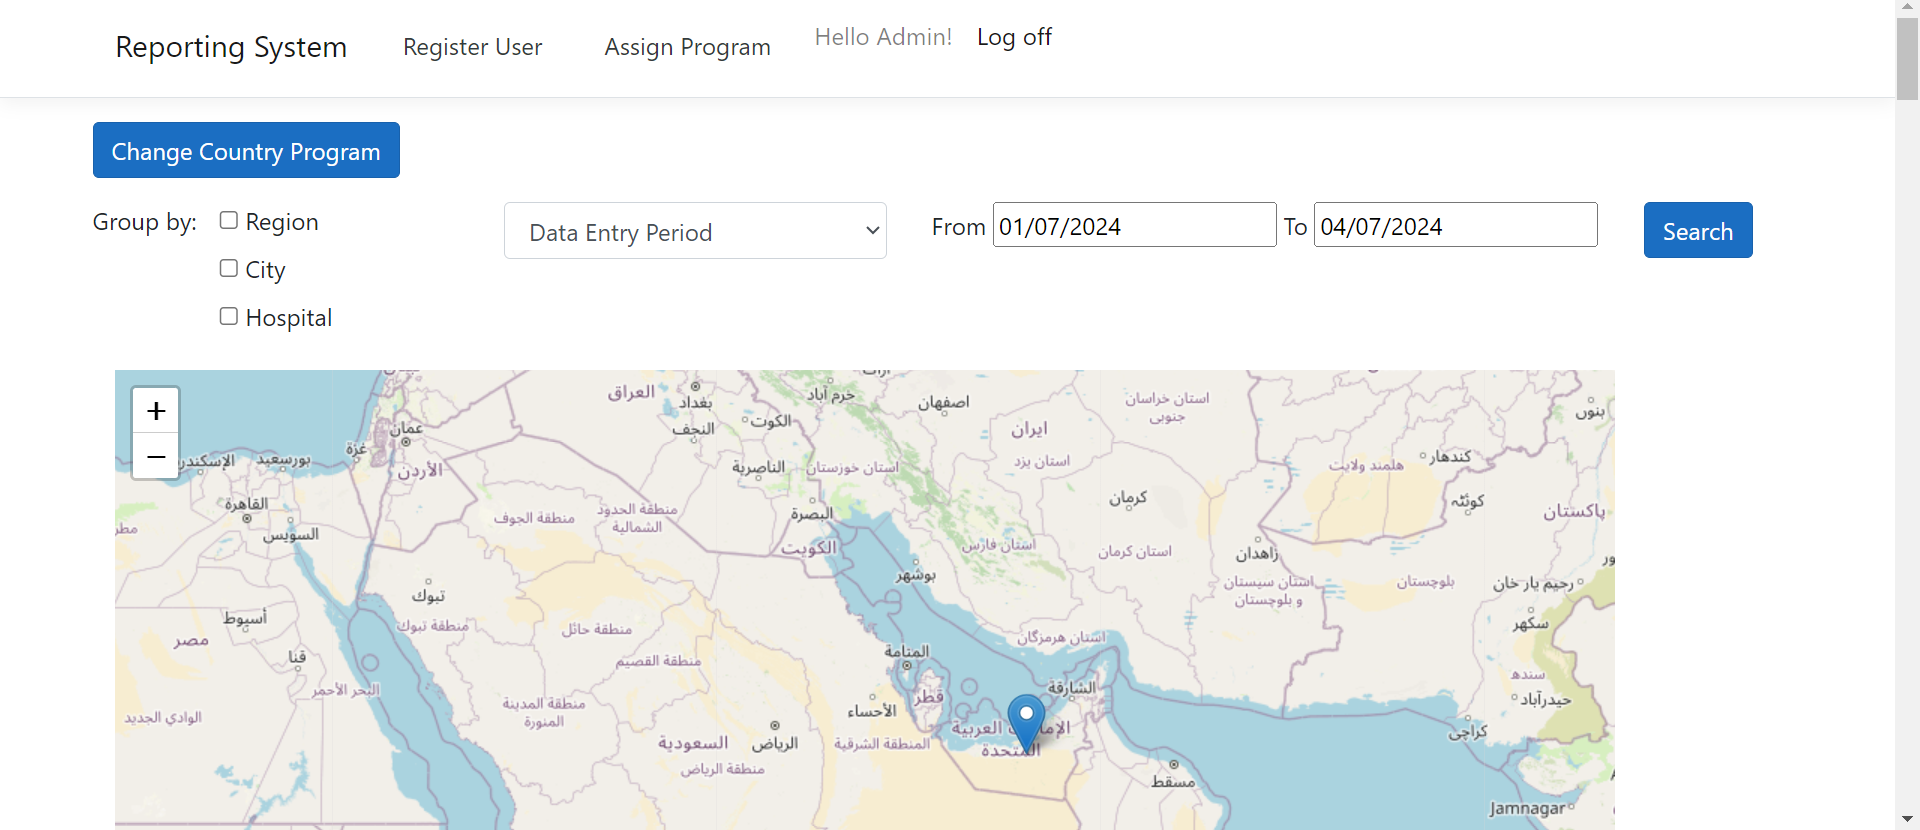Click the From date field

[x=1134, y=226]
